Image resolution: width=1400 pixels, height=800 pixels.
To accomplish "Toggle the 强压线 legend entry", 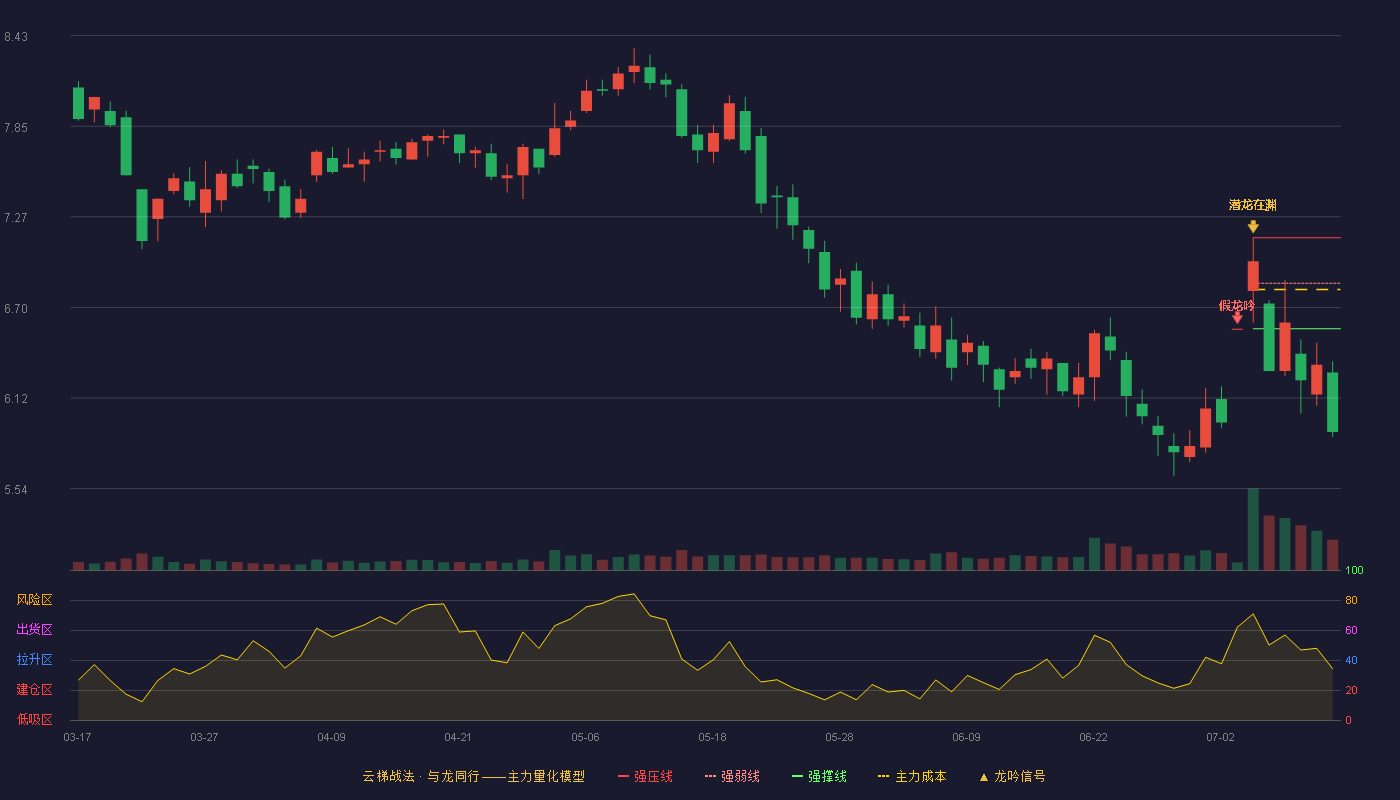I will 645,776.
